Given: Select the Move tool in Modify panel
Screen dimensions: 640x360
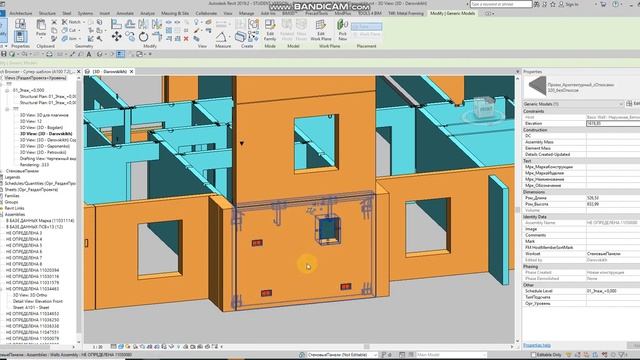Looking at the screenshot, I should click(x=116, y=37).
